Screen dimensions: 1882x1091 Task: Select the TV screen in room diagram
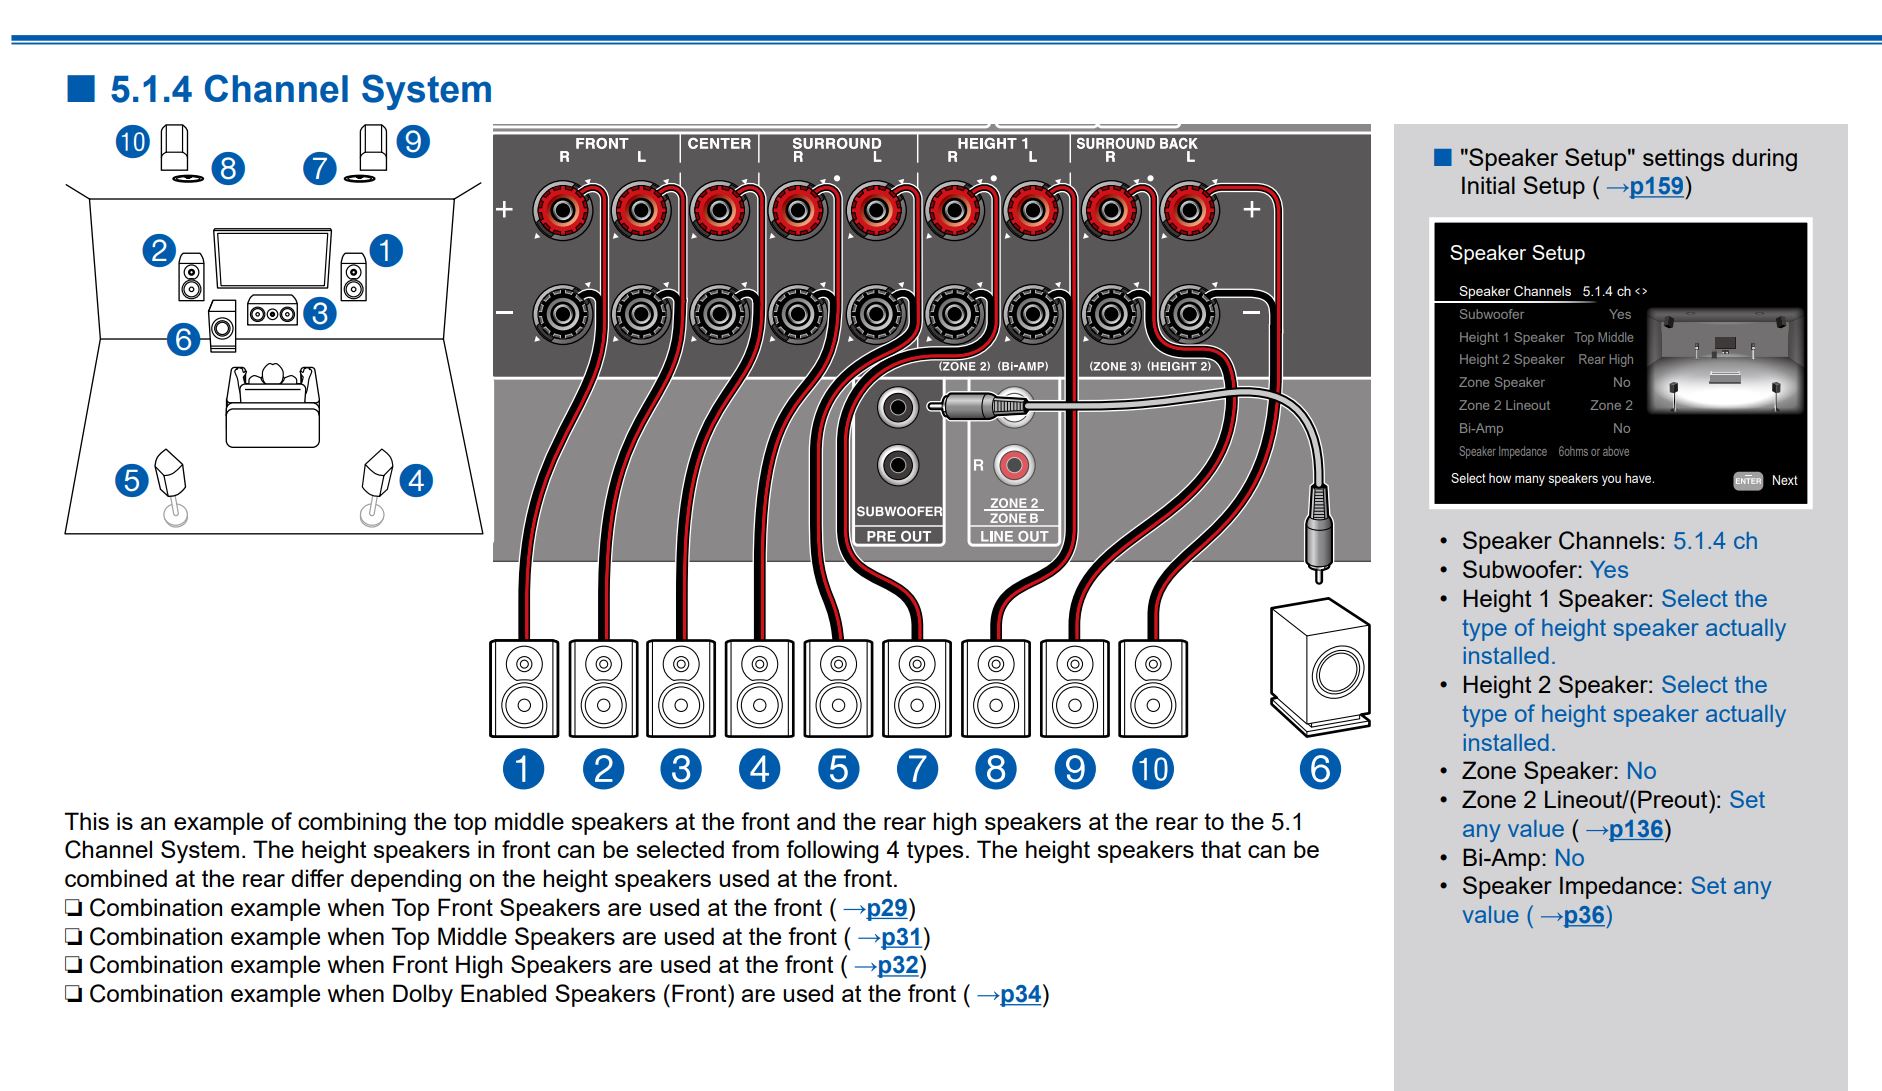pos(272,258)
